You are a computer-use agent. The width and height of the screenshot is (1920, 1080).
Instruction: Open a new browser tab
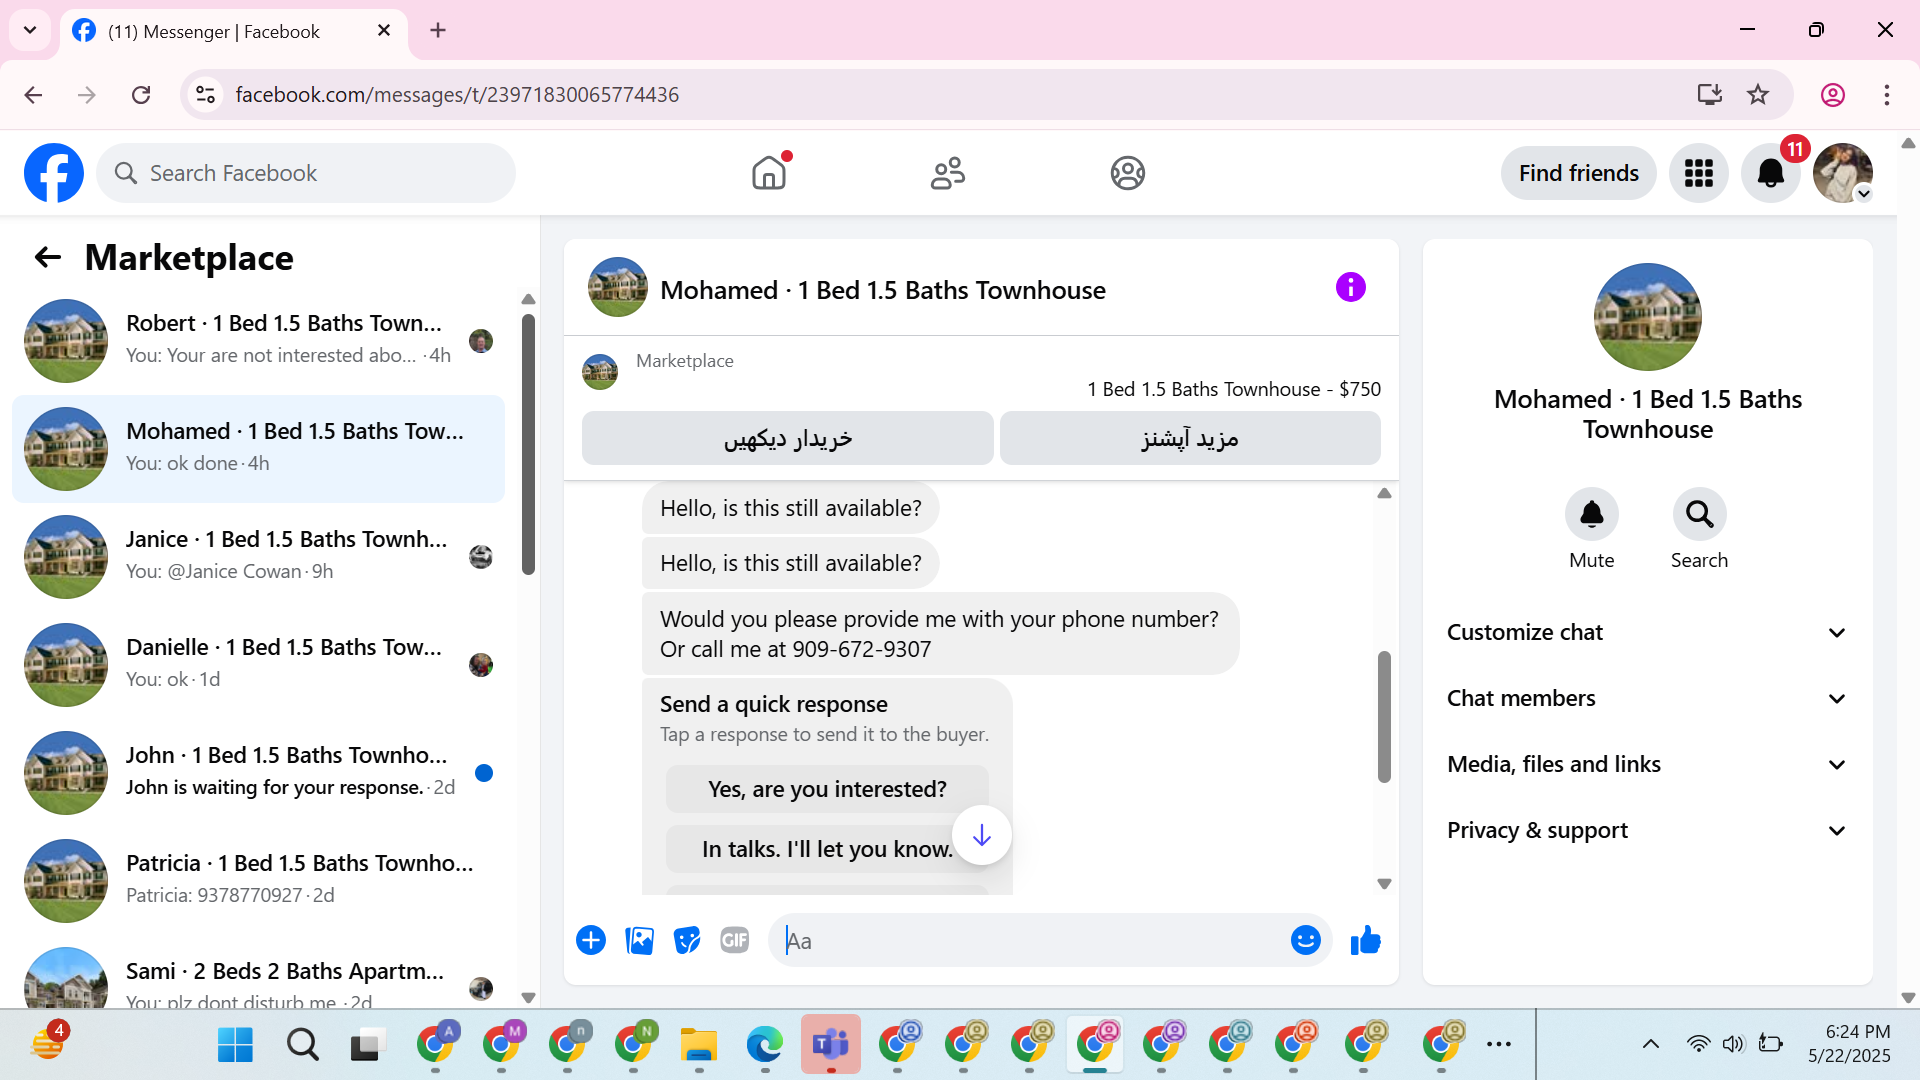pos(438,30)
